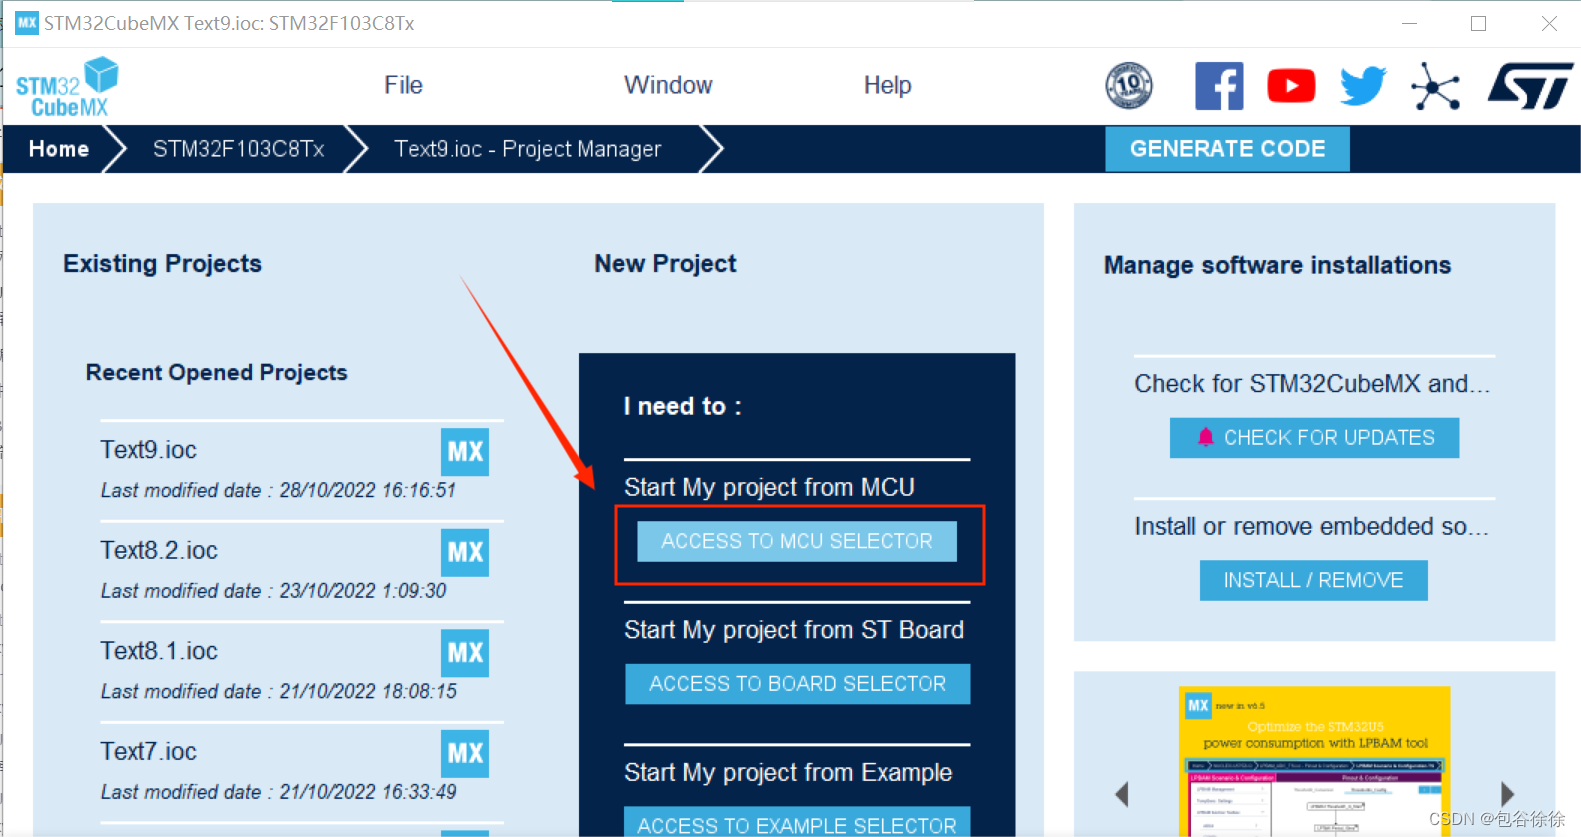Click 'Existing Projects' heading
Viewport: 1581px width, 837px height.
[x=162, y=263]
